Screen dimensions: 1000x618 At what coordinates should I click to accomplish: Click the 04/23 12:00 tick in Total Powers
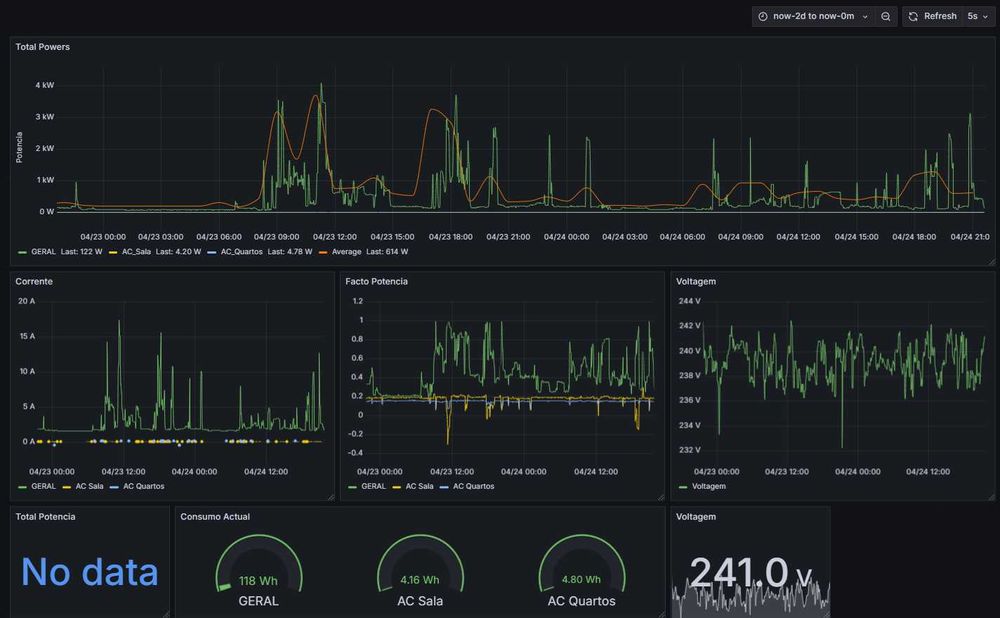pyautogui.click(x=335, y=237)
